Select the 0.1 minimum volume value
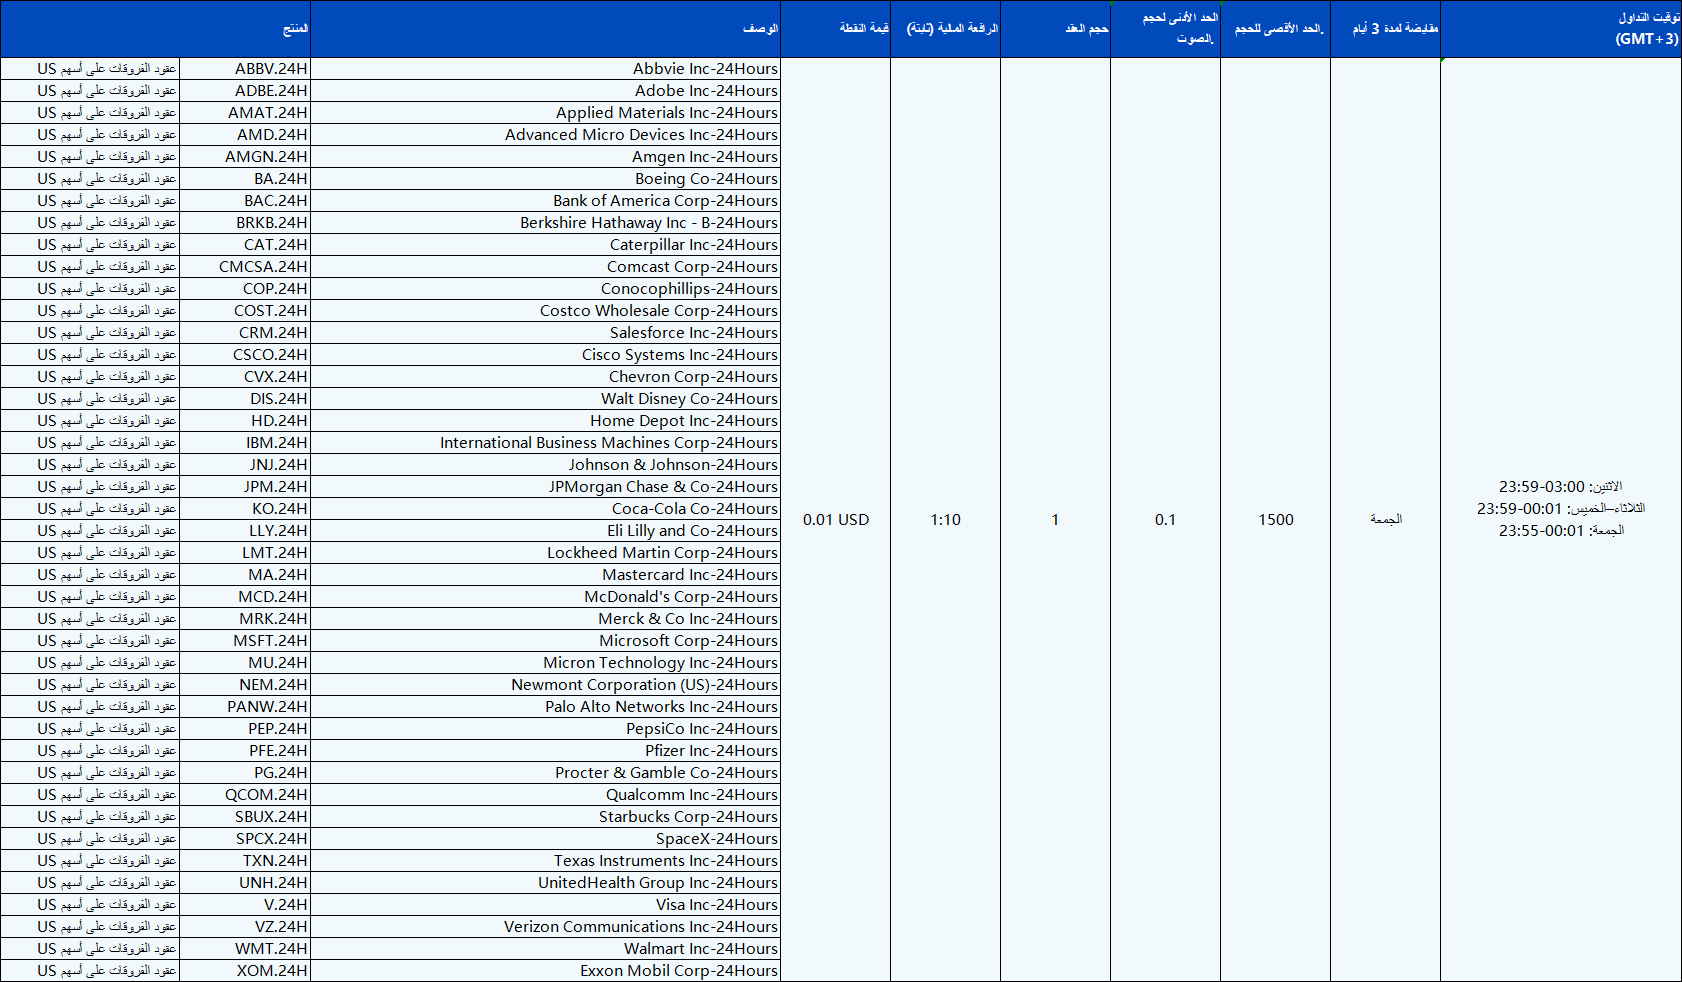This screenshot has width=1682, height=982. click(1165, 520)
